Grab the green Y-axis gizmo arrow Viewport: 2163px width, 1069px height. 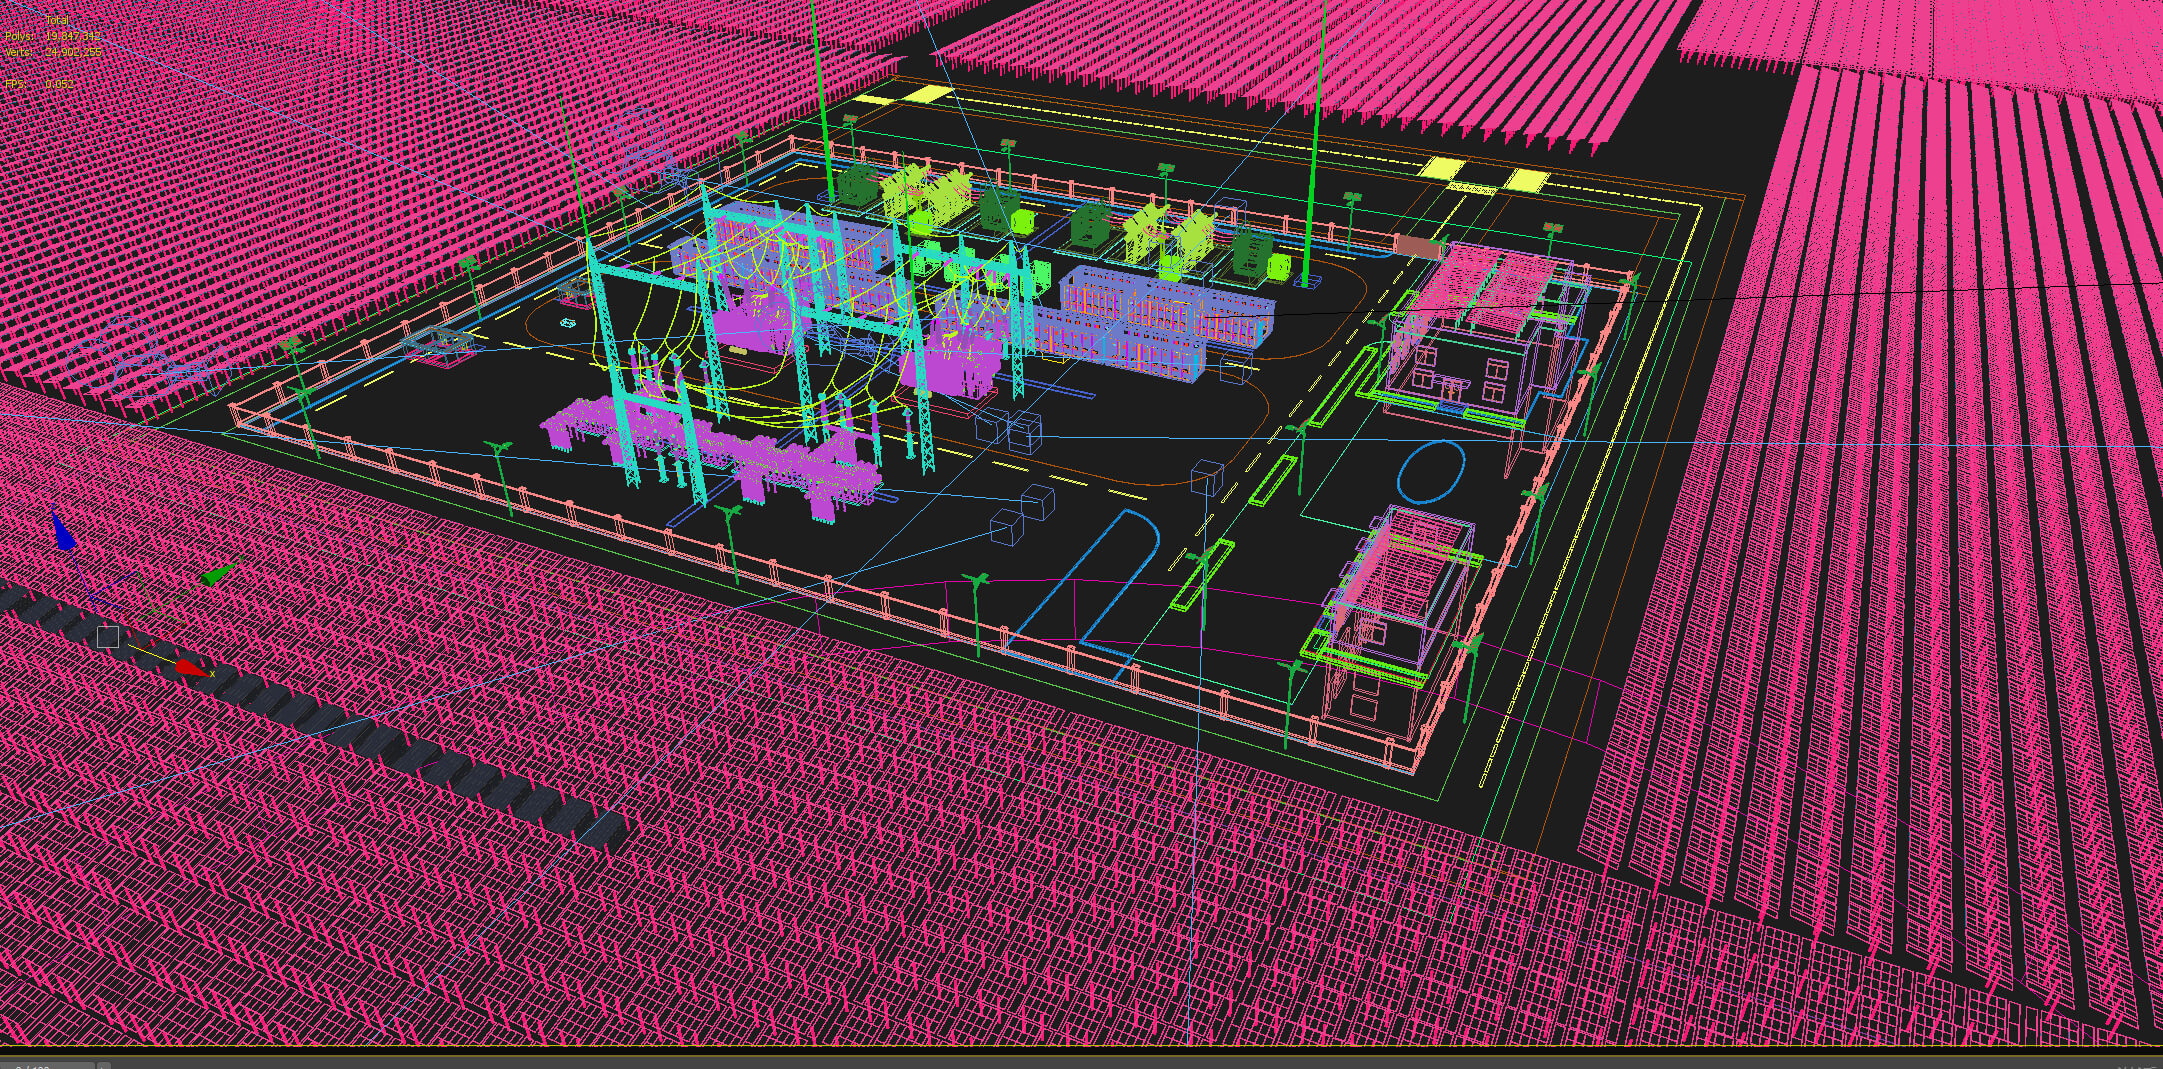219,574
